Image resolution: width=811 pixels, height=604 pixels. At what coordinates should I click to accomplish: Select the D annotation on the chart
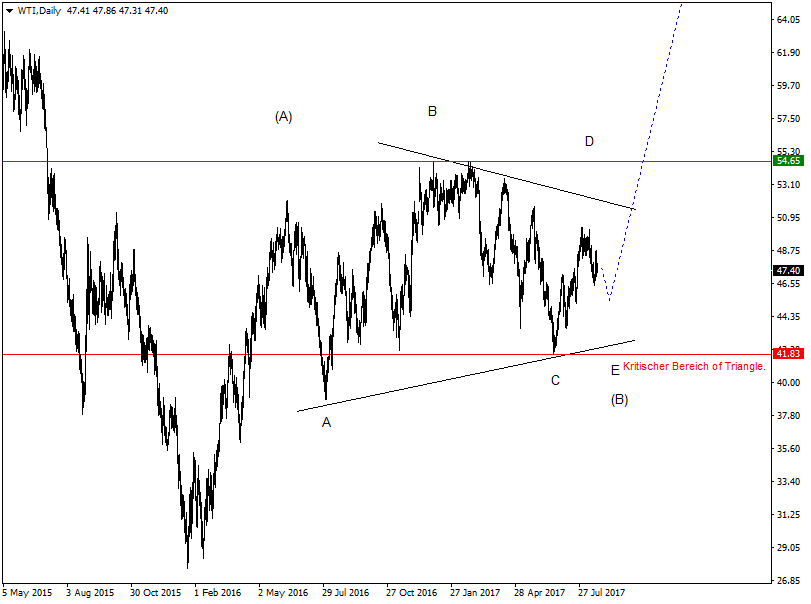[x=589, y=143]
